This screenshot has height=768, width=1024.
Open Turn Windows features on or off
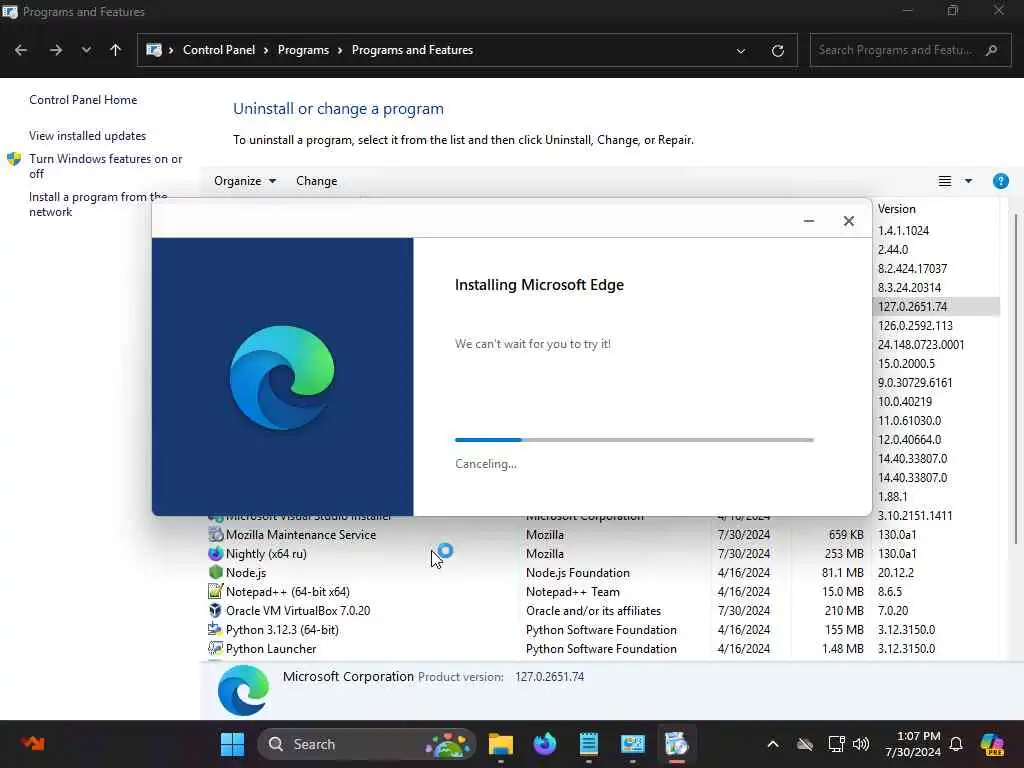tap(106, 166)
